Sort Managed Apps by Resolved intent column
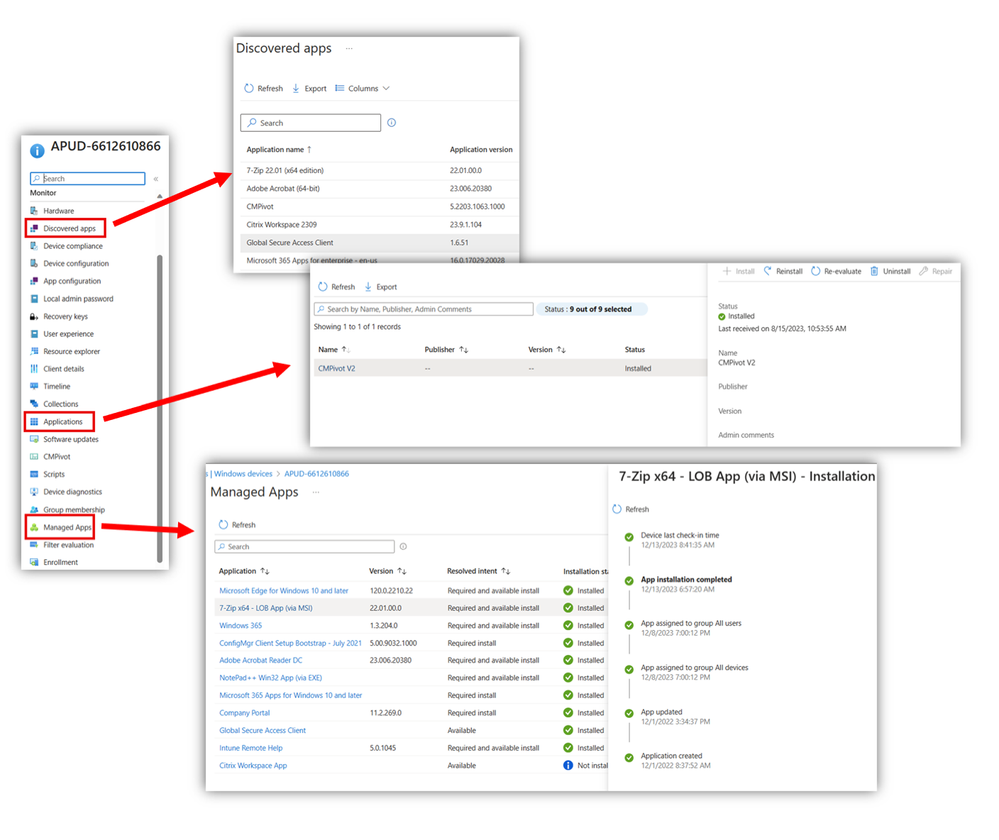 (x=478, y=571)
